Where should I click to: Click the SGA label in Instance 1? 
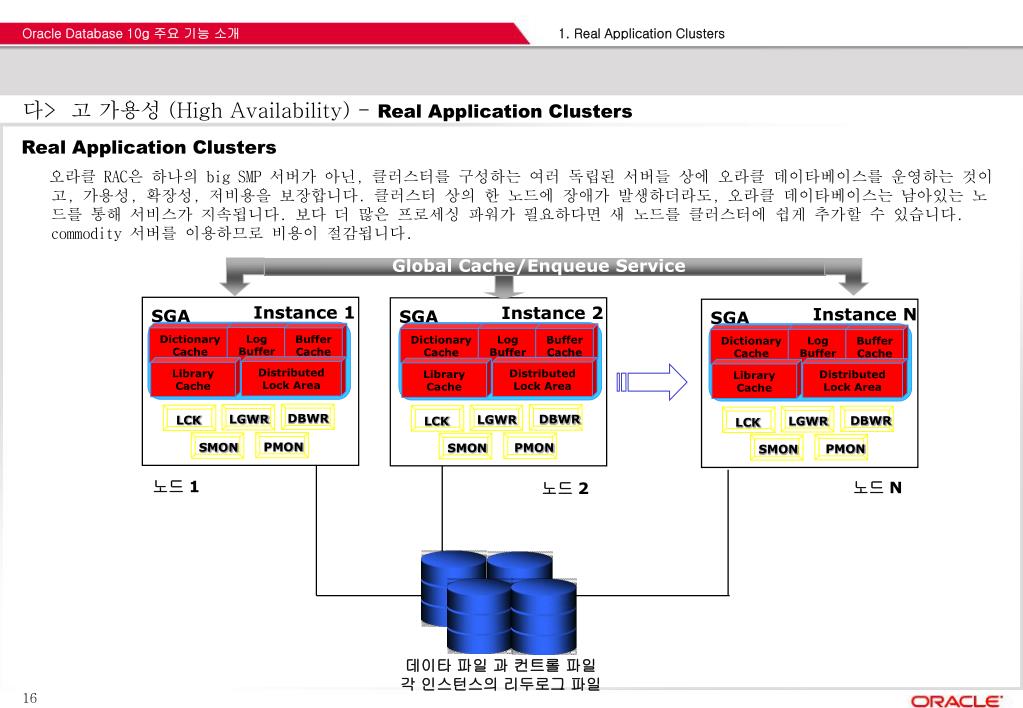pyautogui.click(x=170, y=316)
